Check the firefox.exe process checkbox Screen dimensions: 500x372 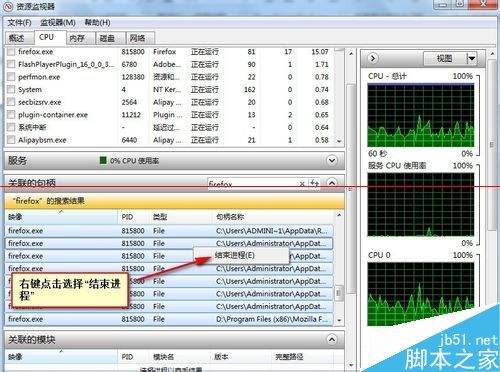pyautogui.click(x=11, y=52)
